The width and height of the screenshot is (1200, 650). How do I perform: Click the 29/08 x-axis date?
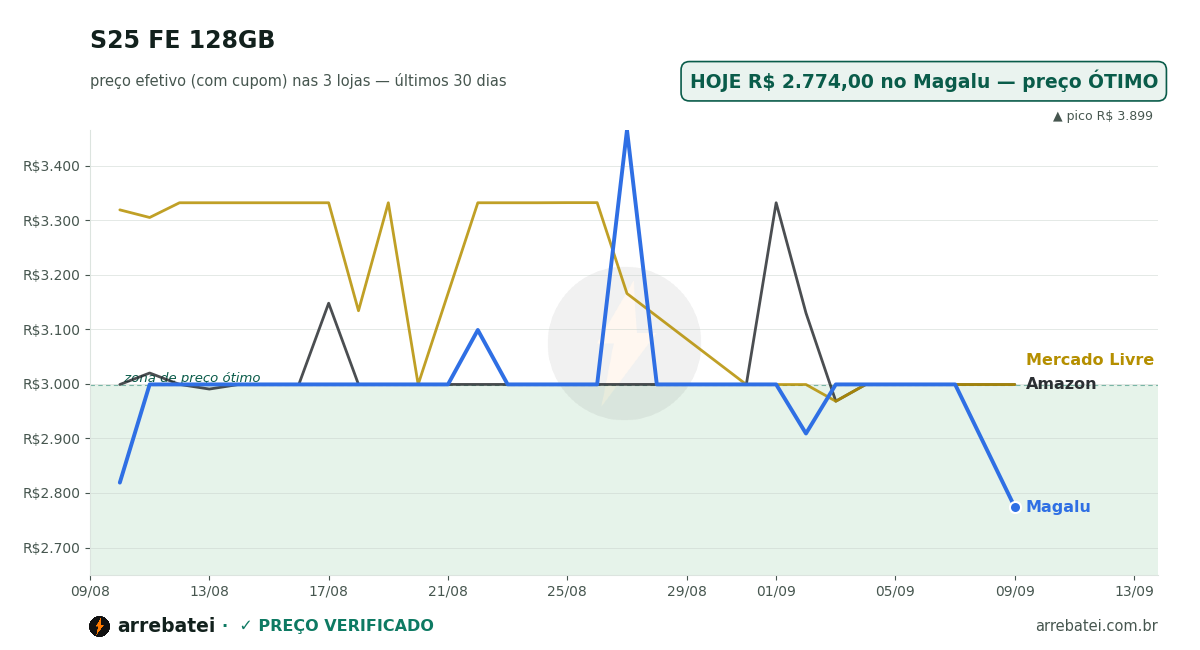pyautogui.click(x=686, y=591)
